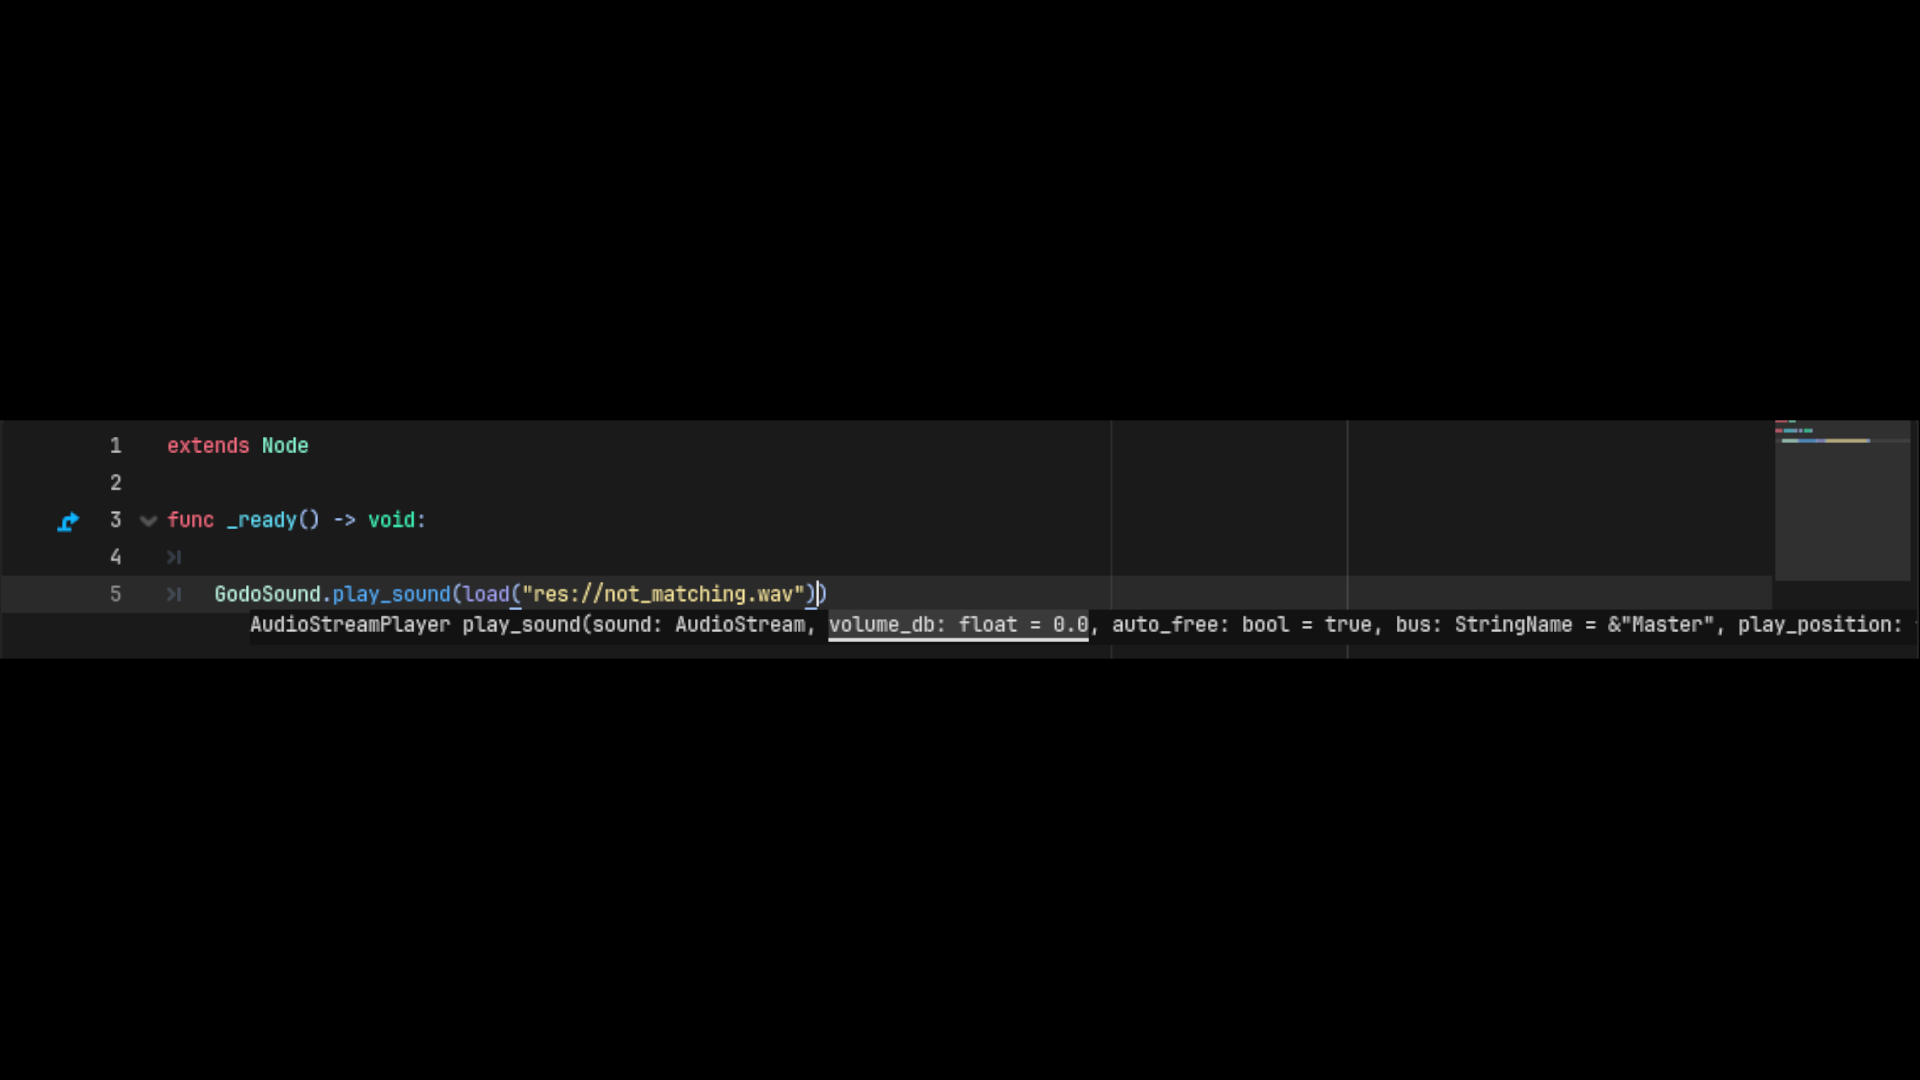The image size is (1920, 1080).
Task: Click the 'GodoSound' identifier on line 5
Action: pos(267,594)
